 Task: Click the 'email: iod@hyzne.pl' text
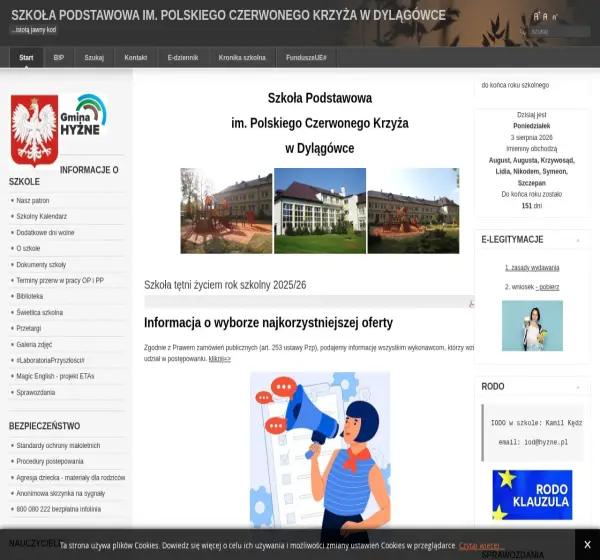click(533, 442)
